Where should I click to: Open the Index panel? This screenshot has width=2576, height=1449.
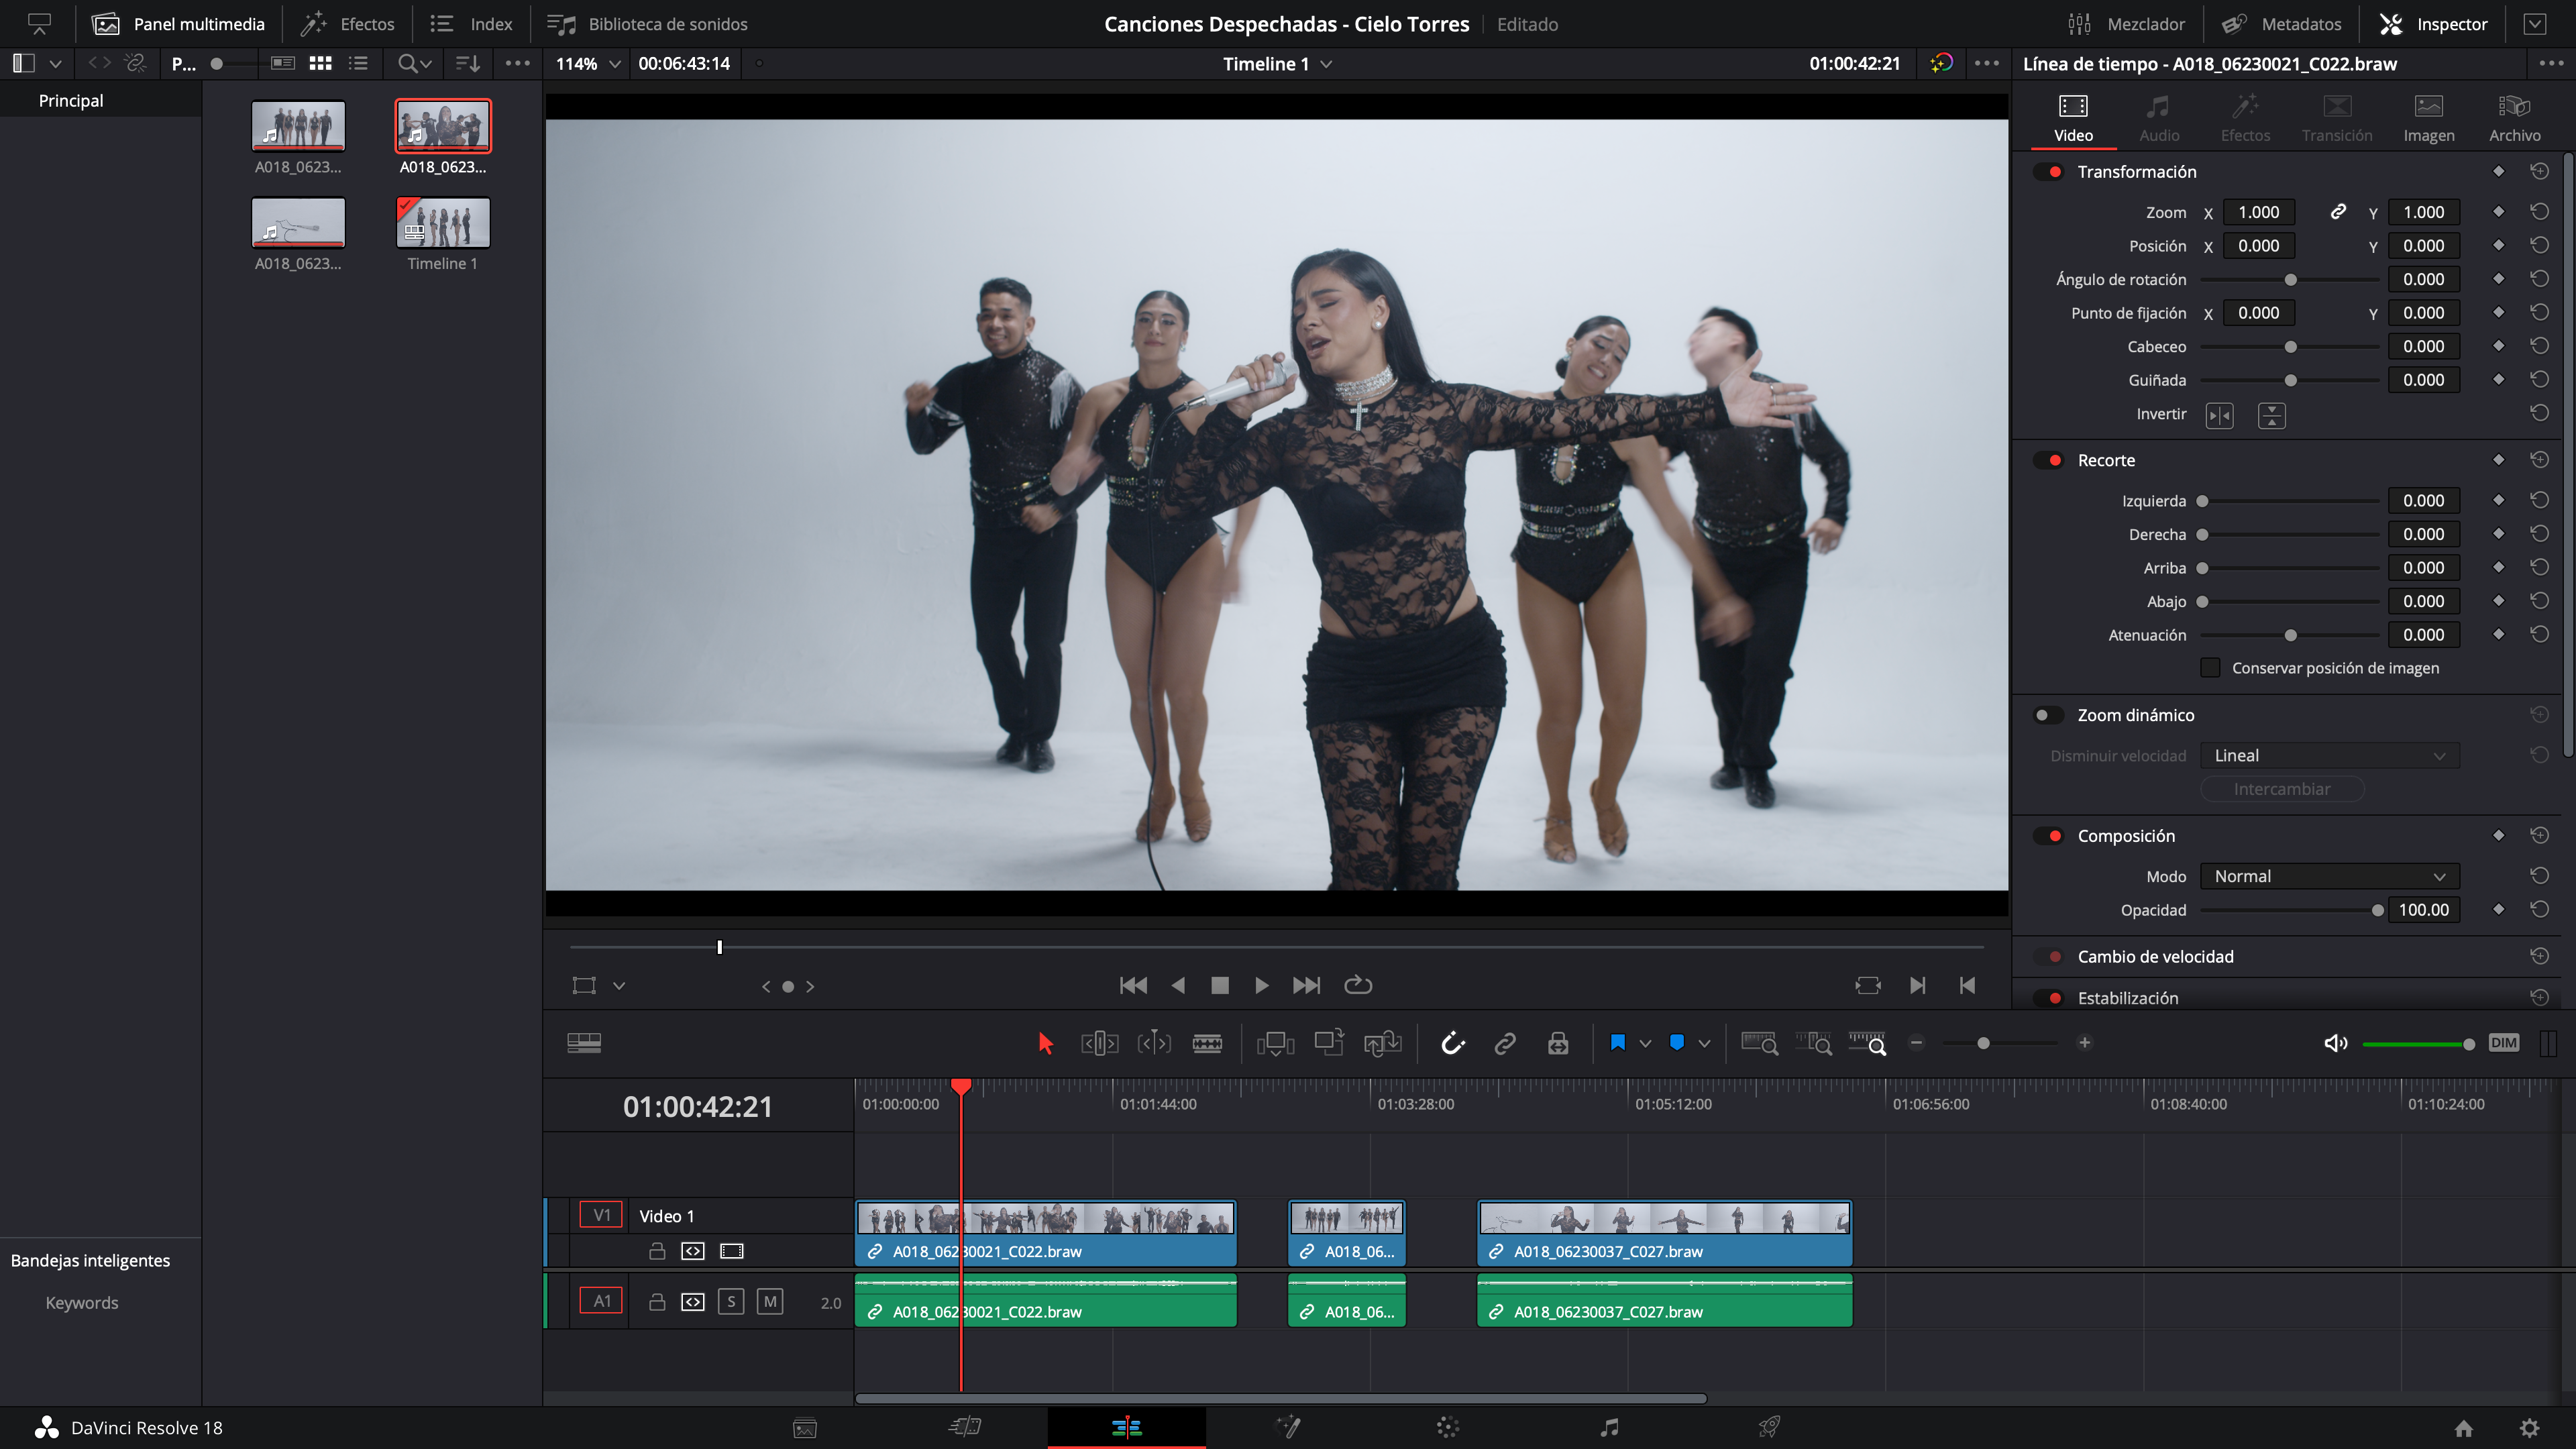[x=472, y=24]
